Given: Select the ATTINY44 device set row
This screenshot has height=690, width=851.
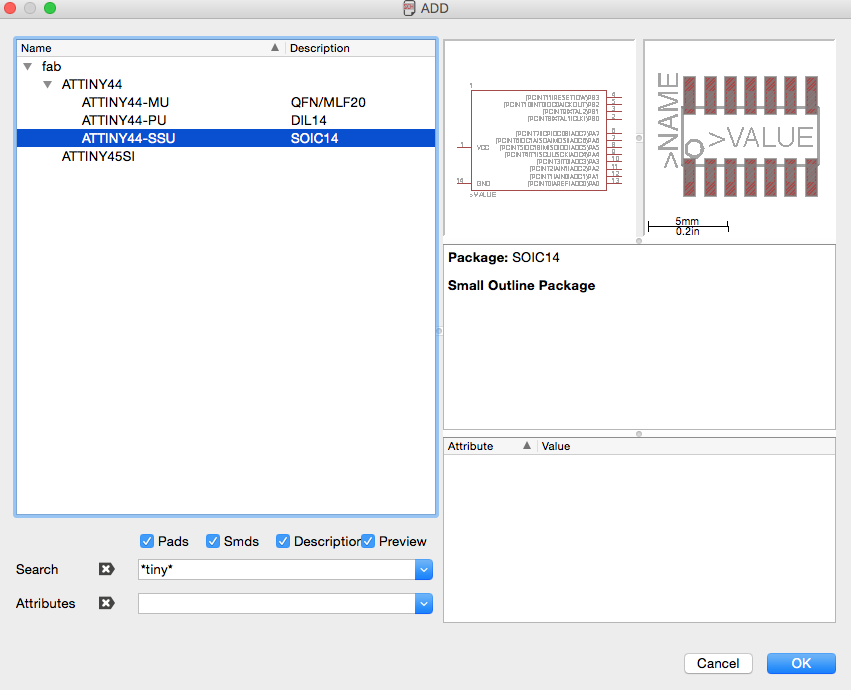Looking at the screenshot, I should (x=226, y=84).
